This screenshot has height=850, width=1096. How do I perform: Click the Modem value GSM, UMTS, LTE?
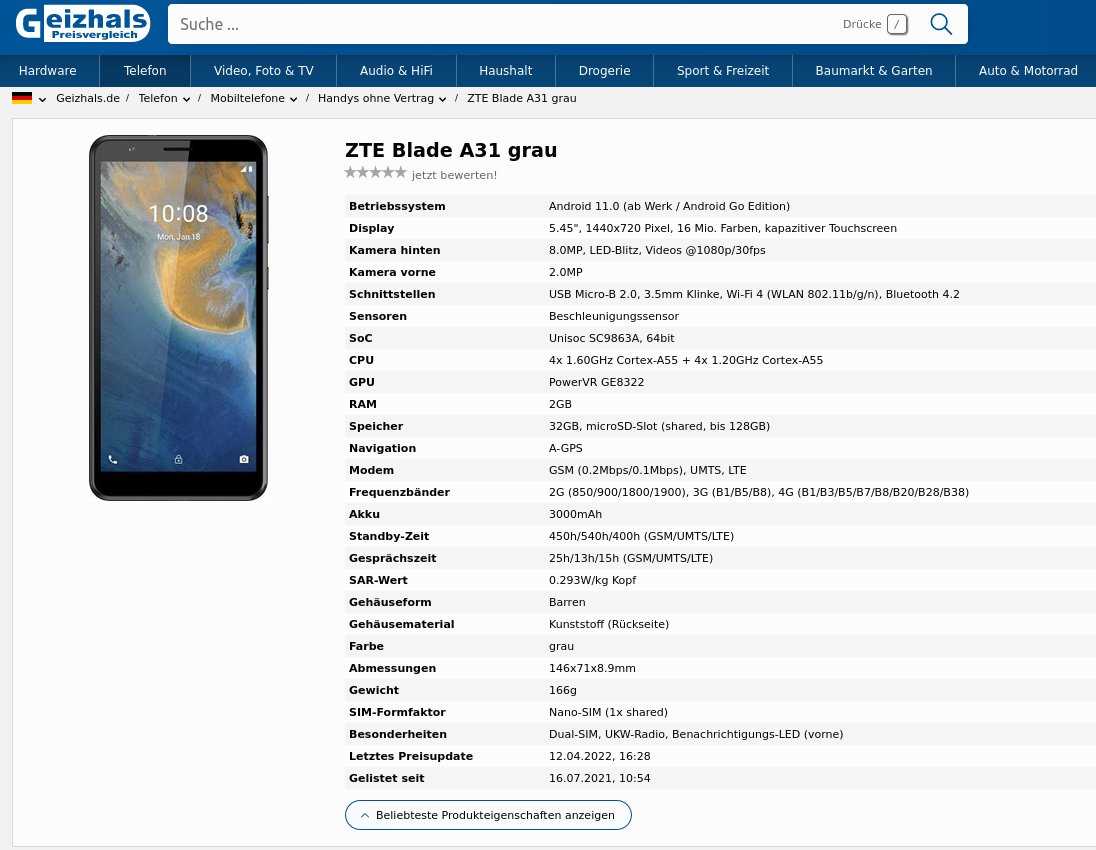(647, 470)
